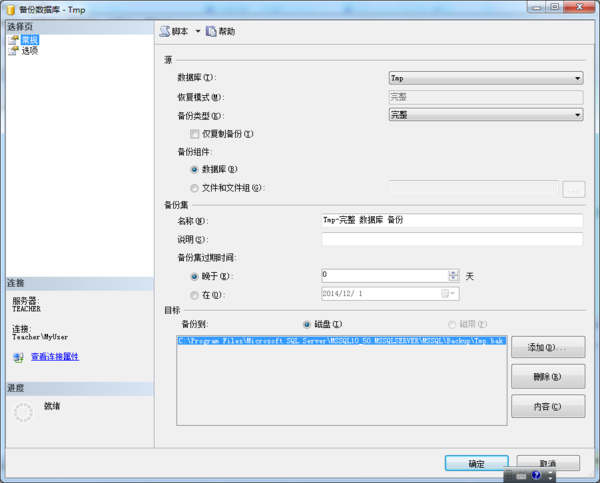The height and width of the screenshot is (483, 600).
Task: Expand the 备份类型 dropdown
Action: coord(485,115)
